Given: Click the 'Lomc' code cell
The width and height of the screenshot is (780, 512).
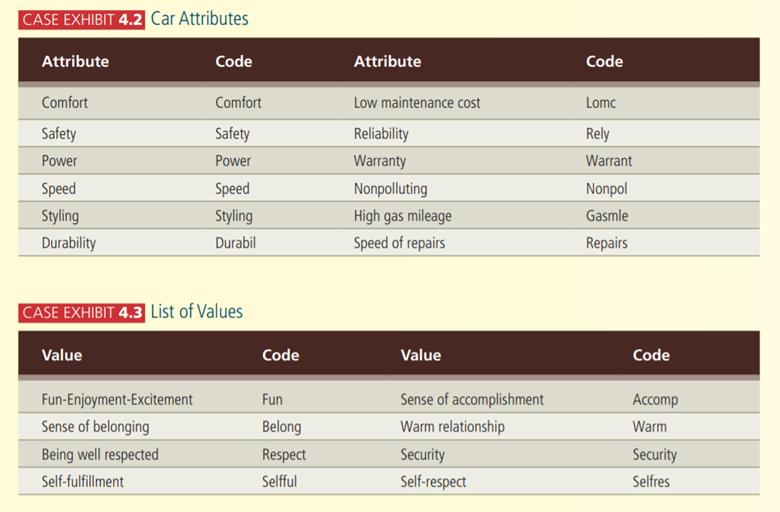Looking at the screenshot, I should pyautogui.click(x=601, y=102).
